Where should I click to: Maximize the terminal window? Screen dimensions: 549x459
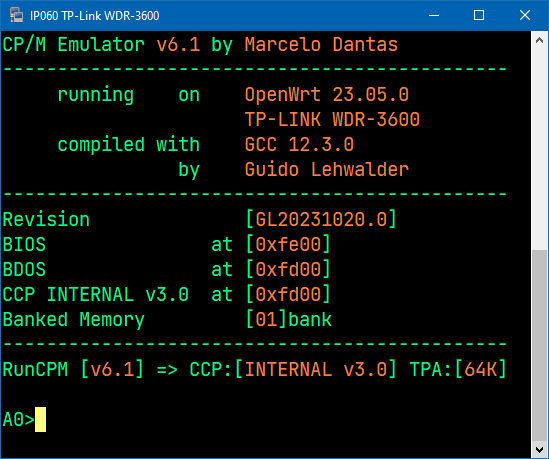click(x=479, y=15)
